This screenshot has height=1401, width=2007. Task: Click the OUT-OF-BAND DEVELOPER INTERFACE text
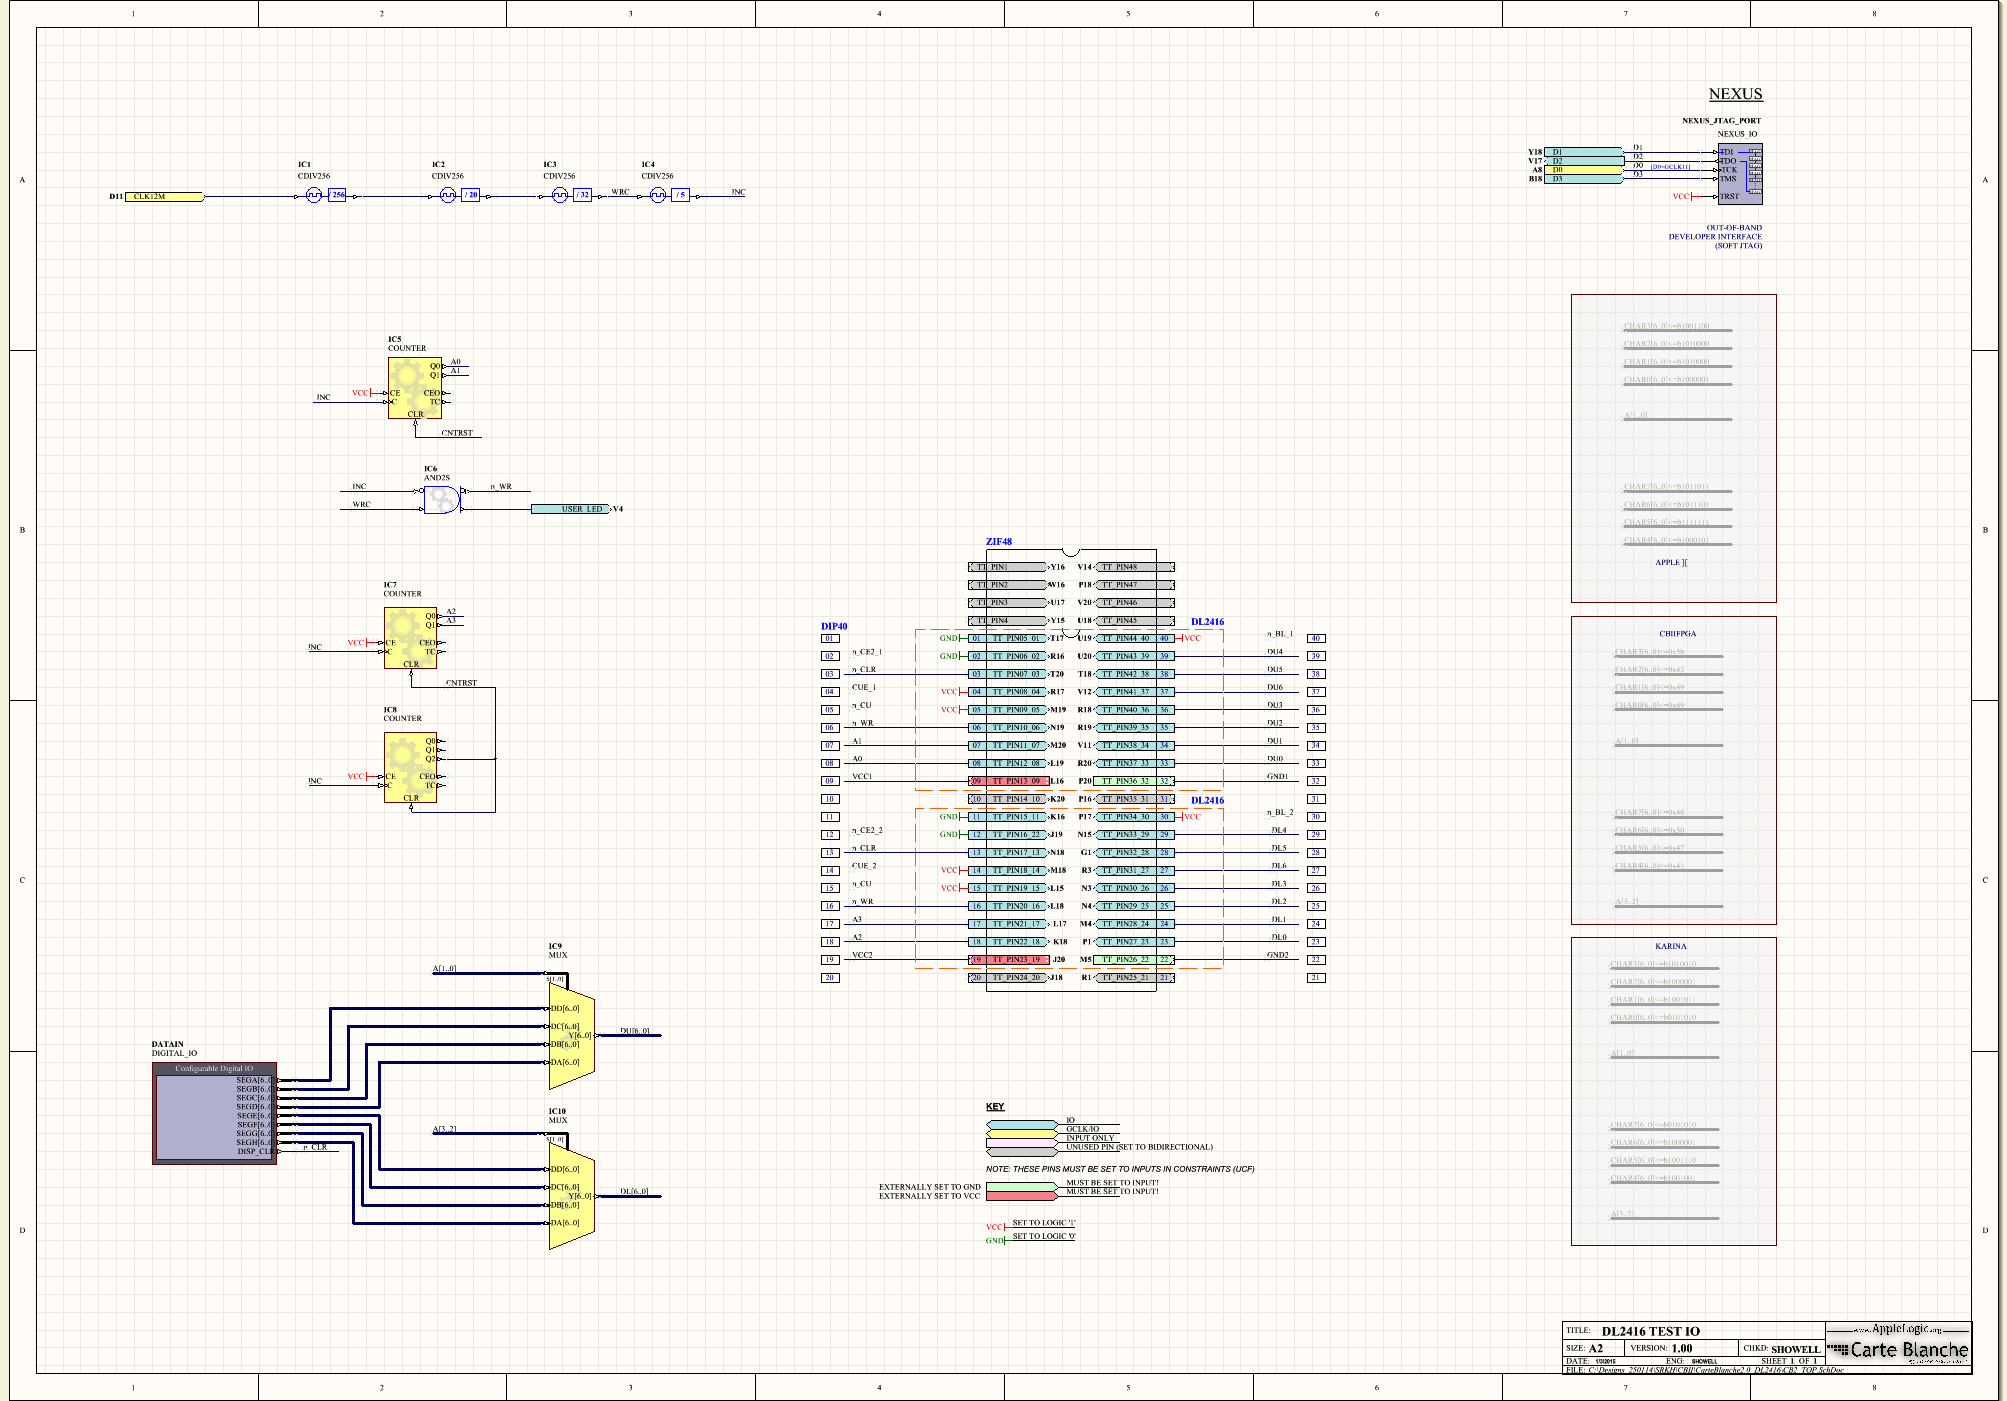point(1715,237)
